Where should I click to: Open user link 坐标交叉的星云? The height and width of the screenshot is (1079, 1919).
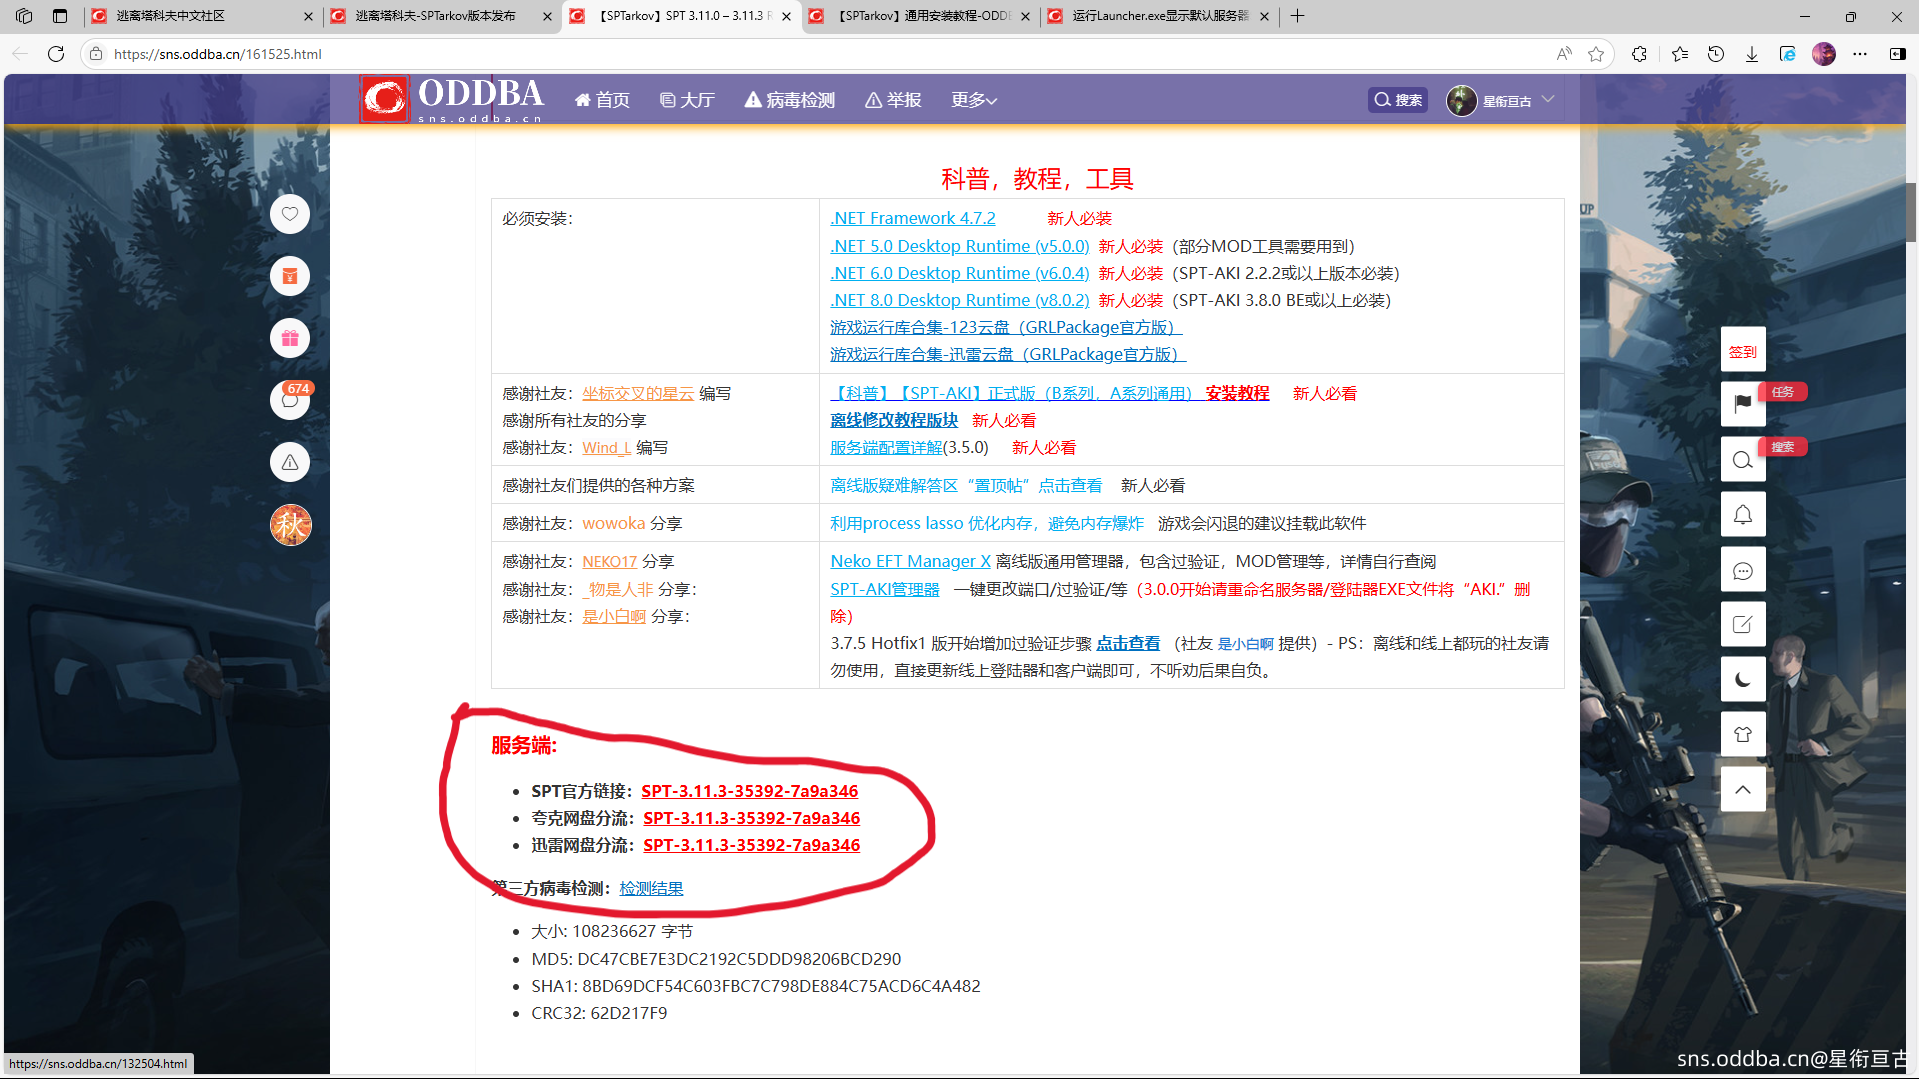[638, 393]
